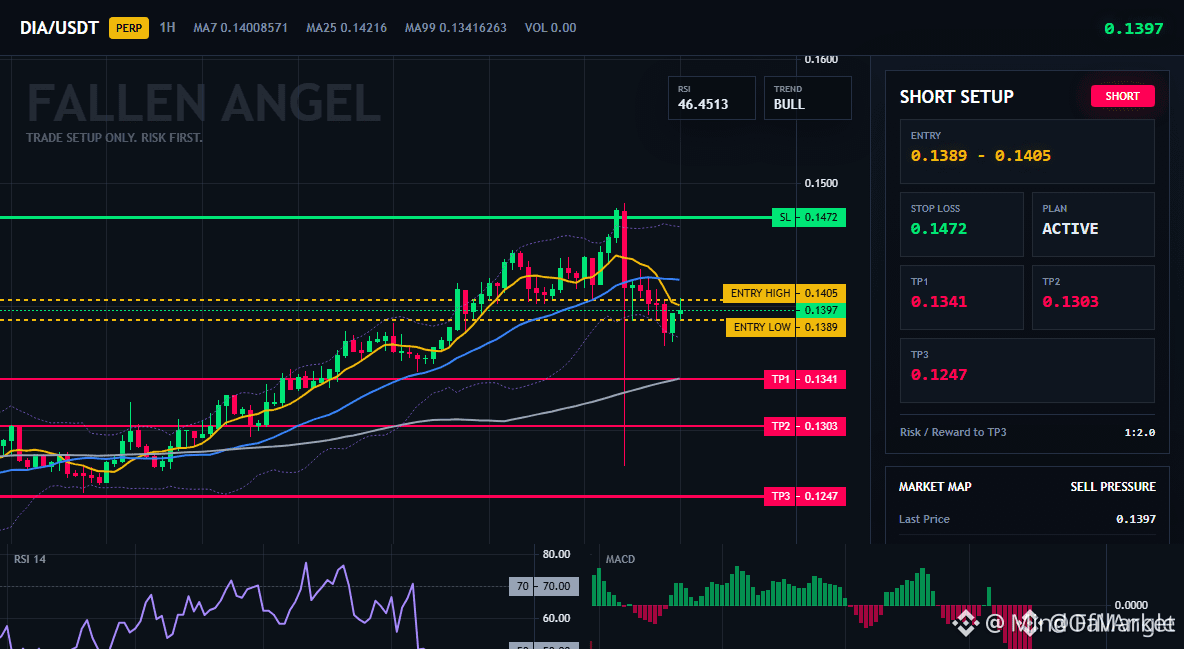Click the red SHORT badge
This screenshot has width=1184, height=649.
click(1122, 96)
